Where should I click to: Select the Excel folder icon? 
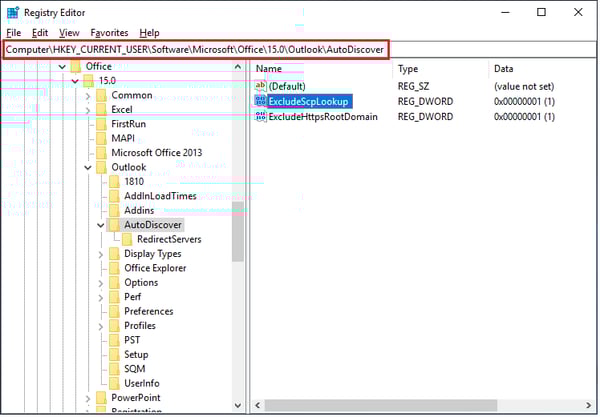pyautogui.click(x=101, y=110)
